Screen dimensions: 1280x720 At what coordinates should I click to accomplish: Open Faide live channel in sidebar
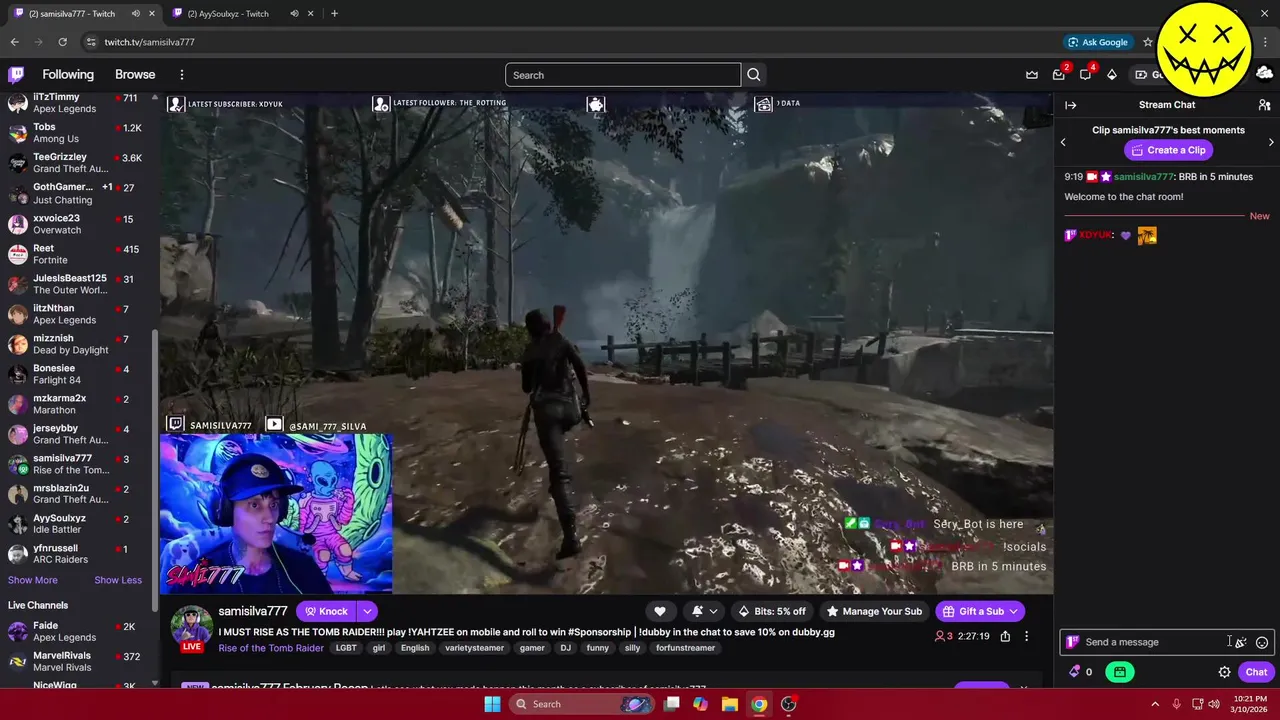click(78, 632)
